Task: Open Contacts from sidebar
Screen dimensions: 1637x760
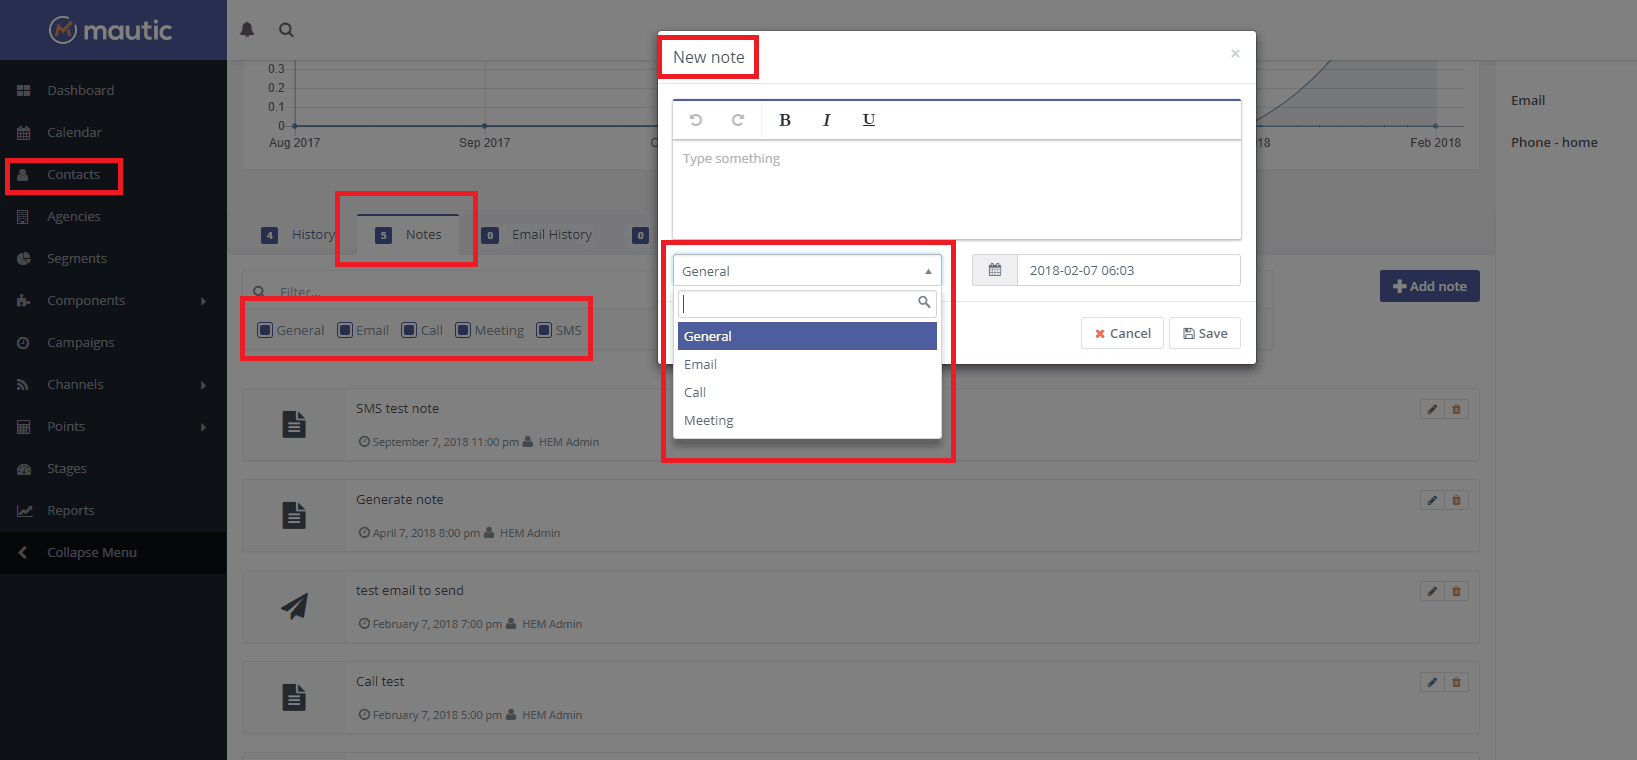Action: 113,174
